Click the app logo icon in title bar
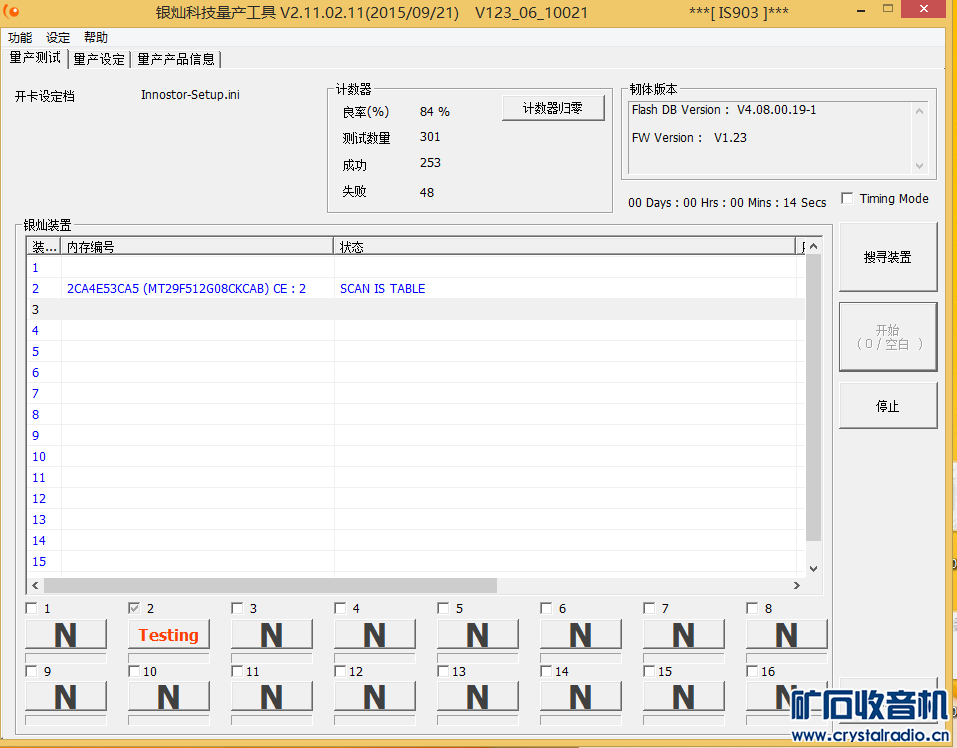The image size is (957, 748). (x=12, y=12)
